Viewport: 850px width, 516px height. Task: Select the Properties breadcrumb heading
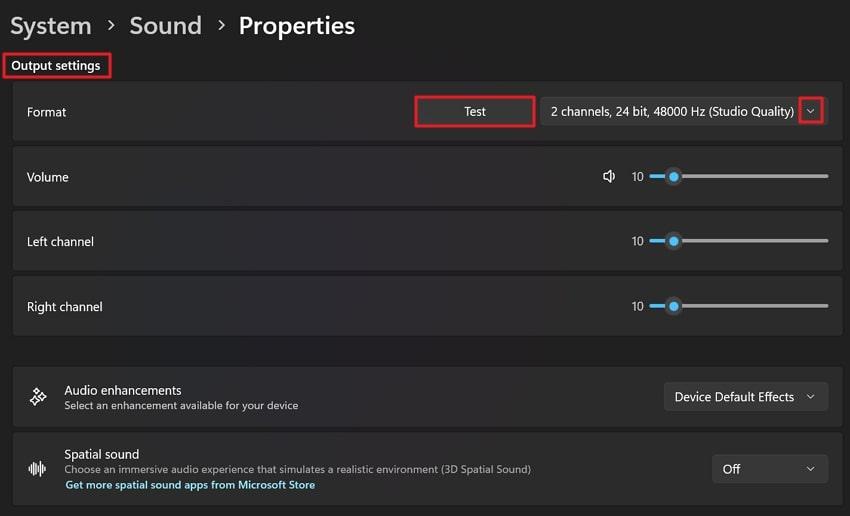point(297,26)
